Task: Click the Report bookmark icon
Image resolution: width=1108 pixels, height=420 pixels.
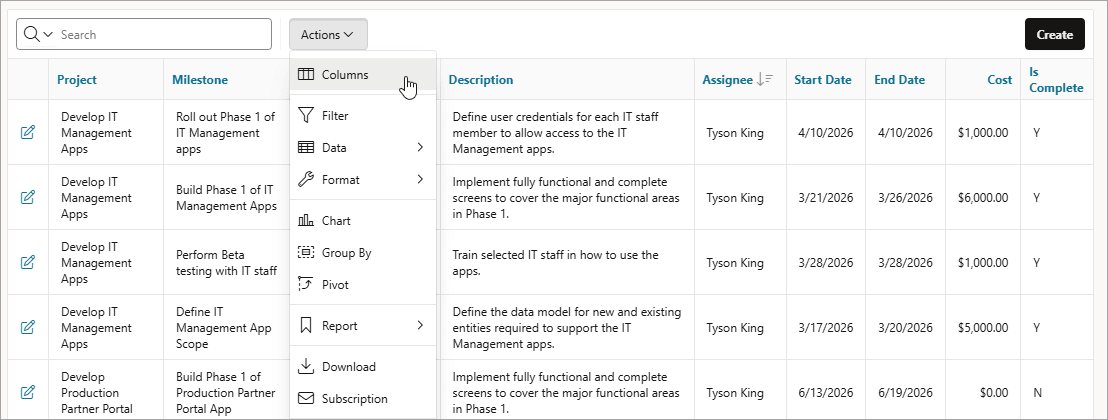Action: point(305,325)
